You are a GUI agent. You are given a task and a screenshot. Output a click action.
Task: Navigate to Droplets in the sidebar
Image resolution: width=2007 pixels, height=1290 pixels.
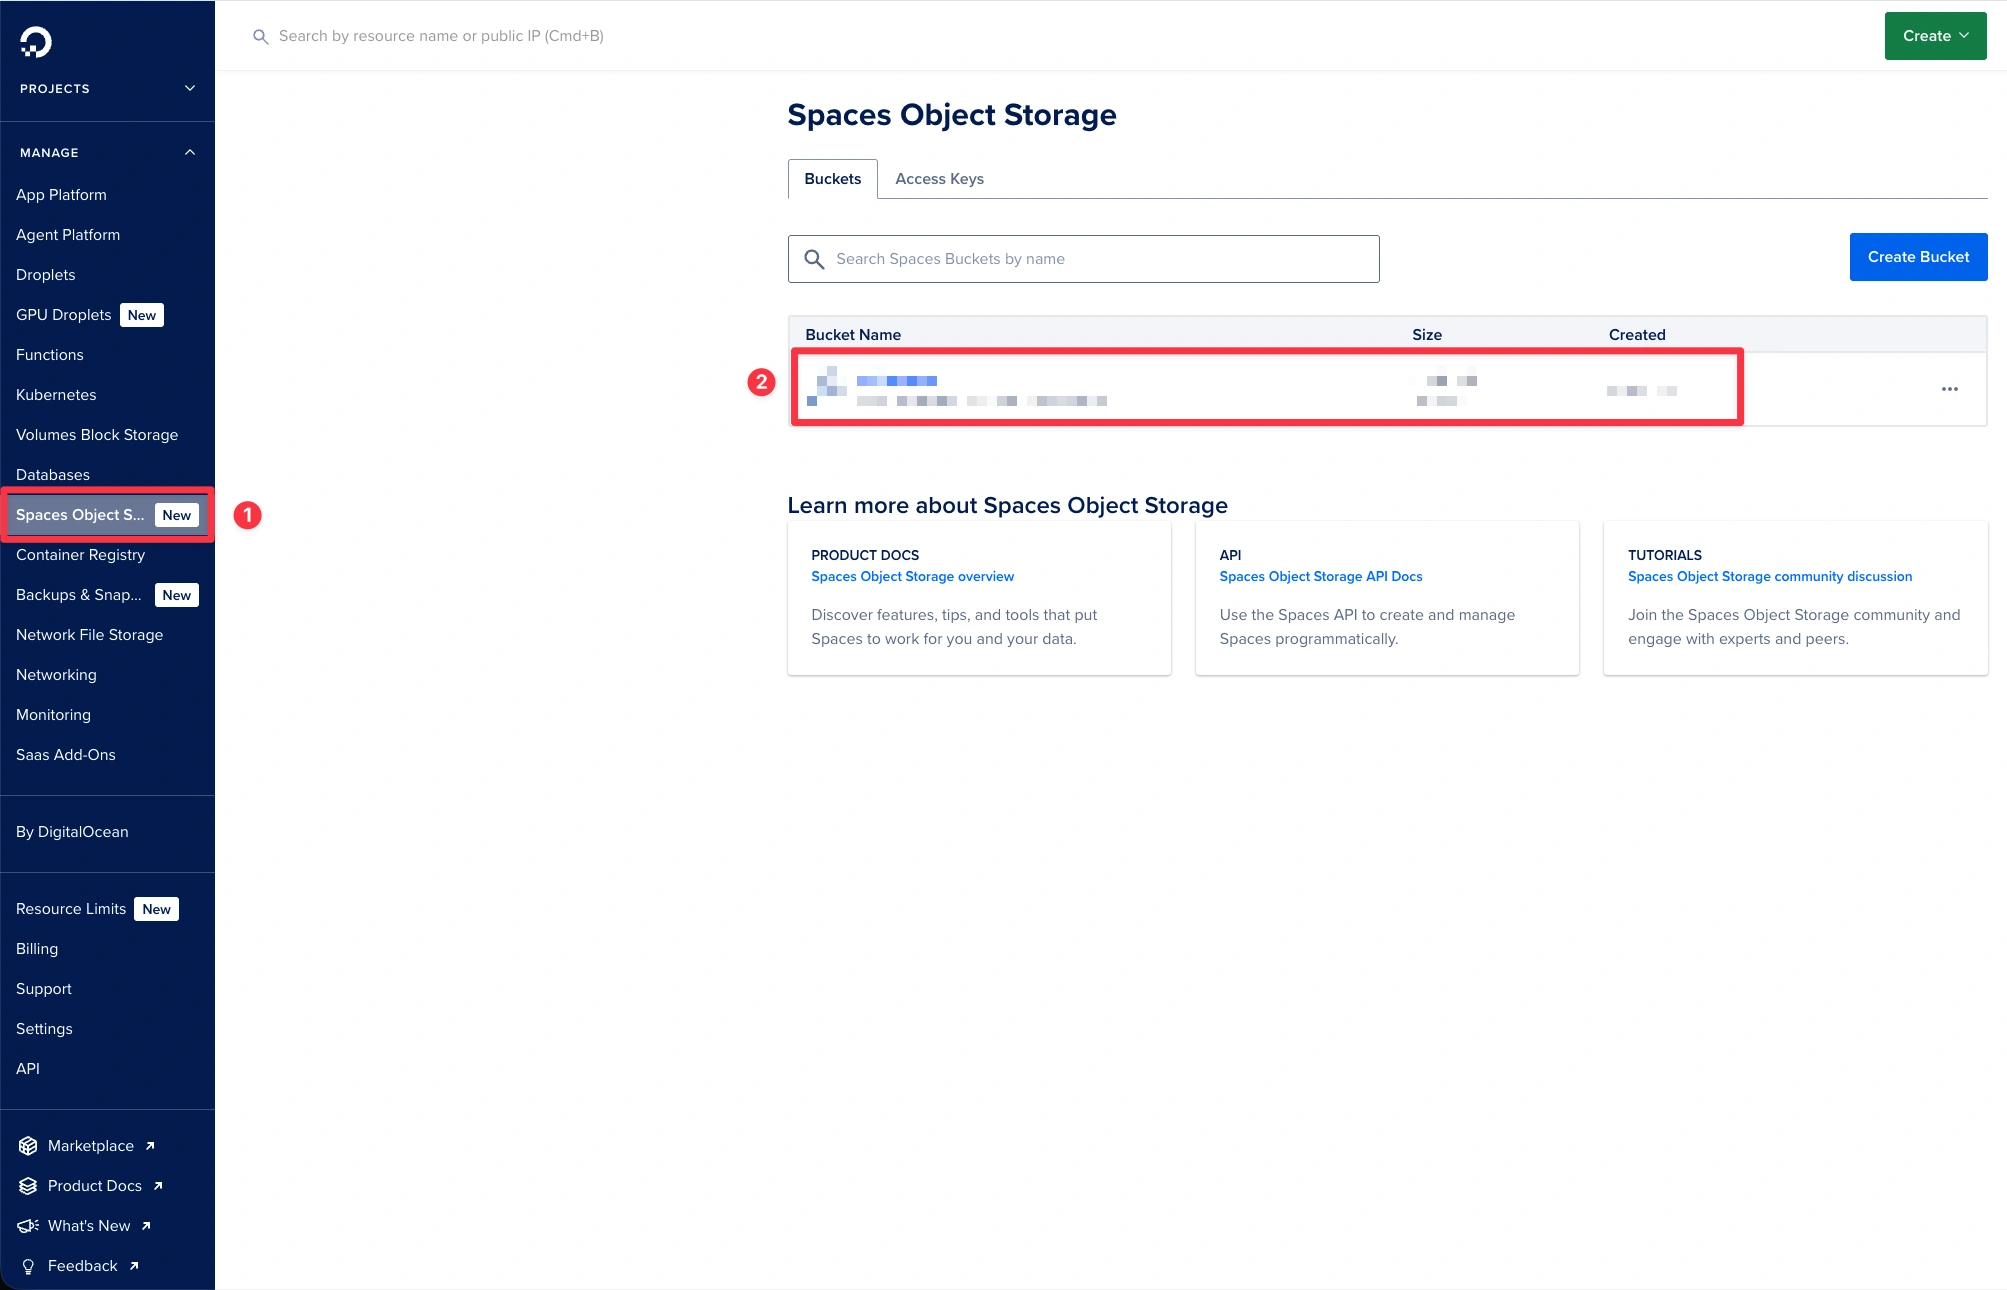click(45, 274)
